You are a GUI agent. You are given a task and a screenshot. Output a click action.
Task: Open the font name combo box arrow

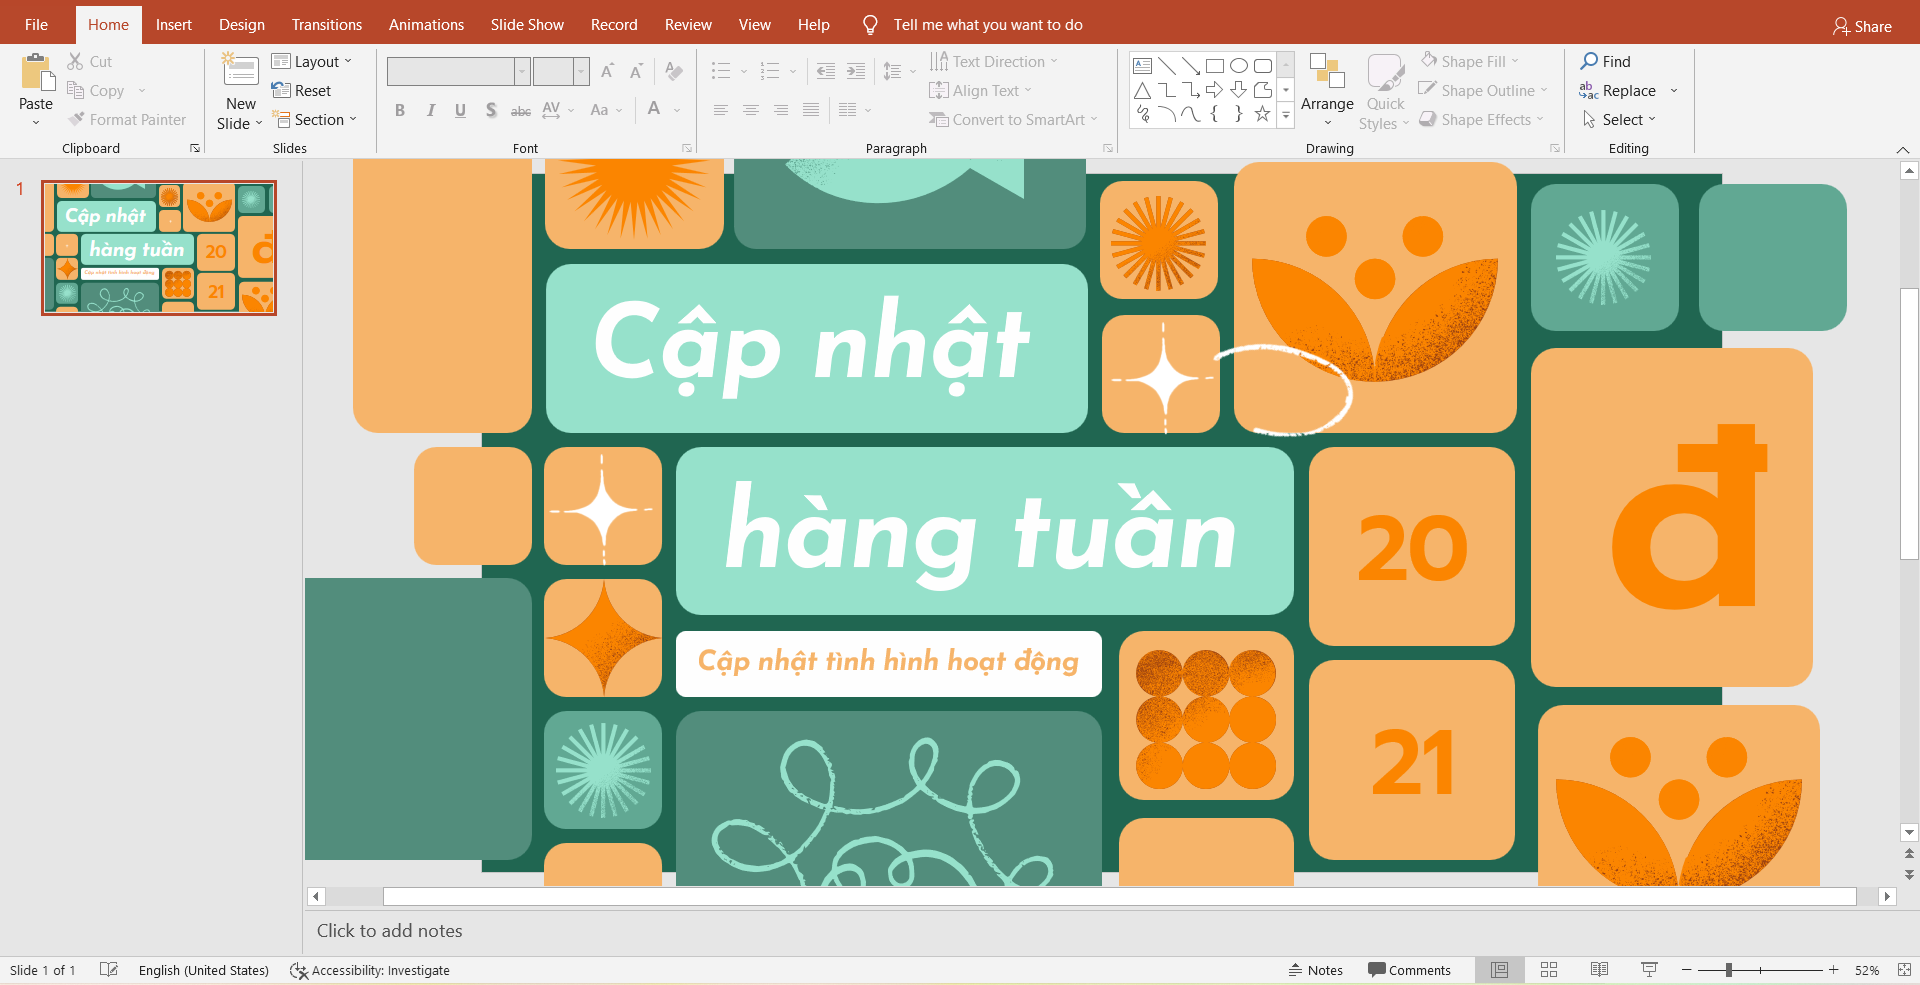(x=522, y=71)
